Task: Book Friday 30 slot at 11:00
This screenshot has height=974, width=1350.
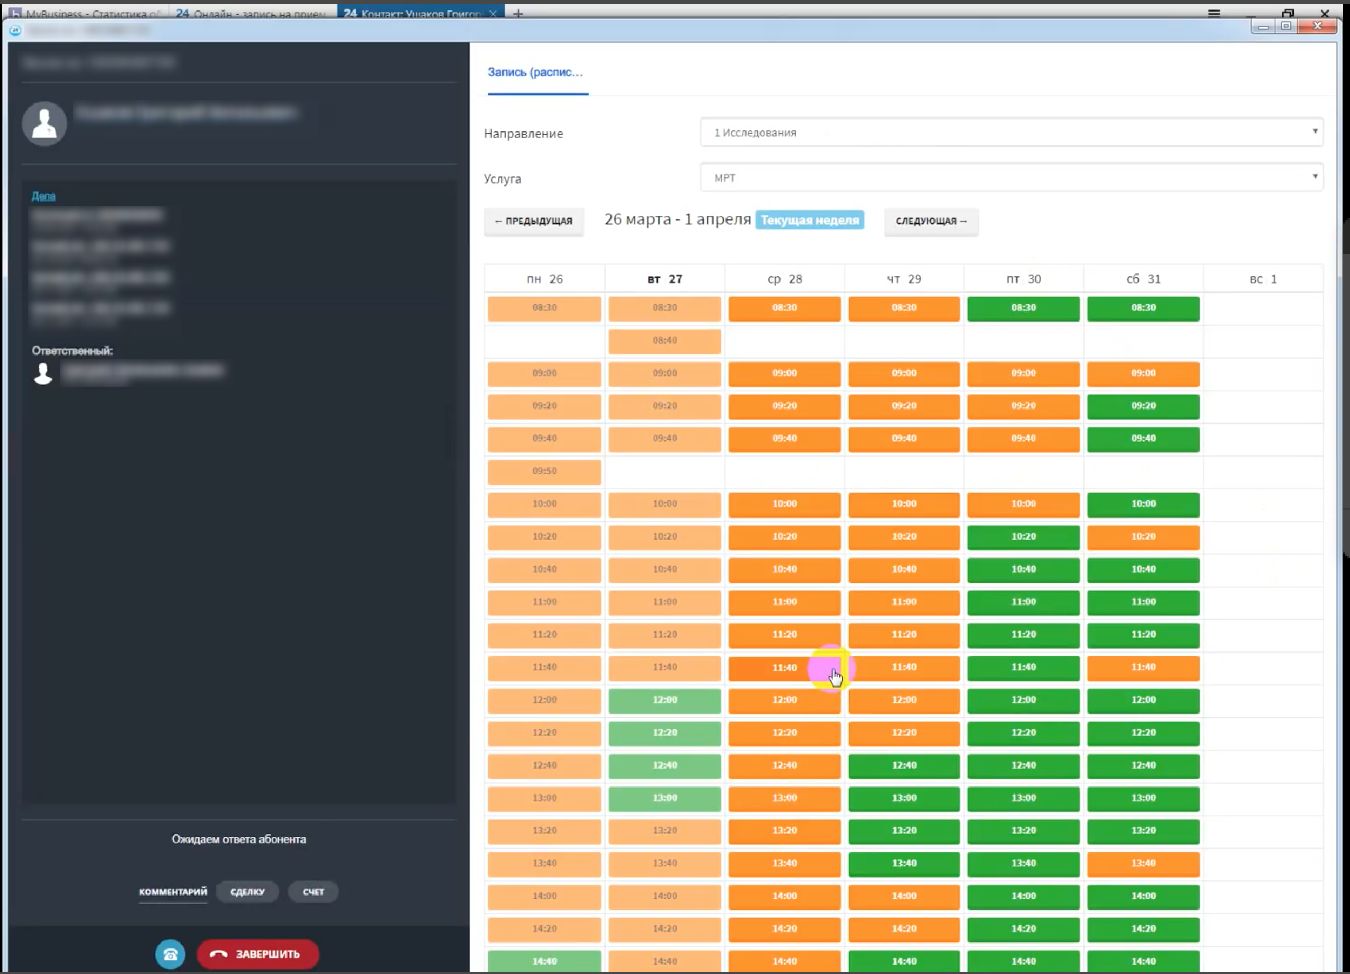Action: coord(1023,602)
